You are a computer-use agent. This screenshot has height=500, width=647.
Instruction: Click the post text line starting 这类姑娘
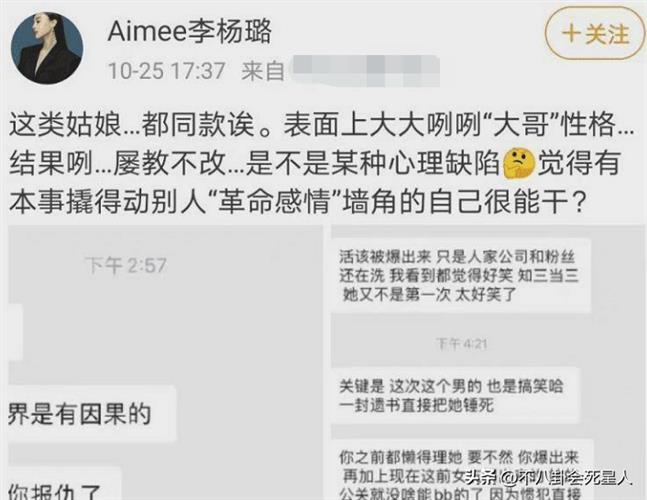(x=322, y=125)
